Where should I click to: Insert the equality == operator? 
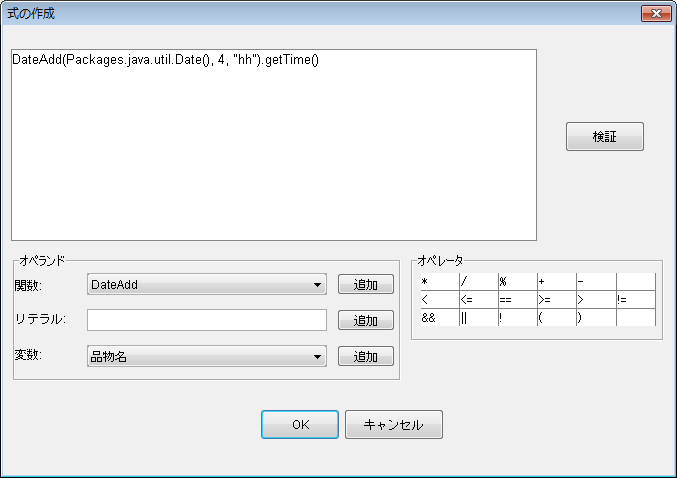[x=518, y=300]
